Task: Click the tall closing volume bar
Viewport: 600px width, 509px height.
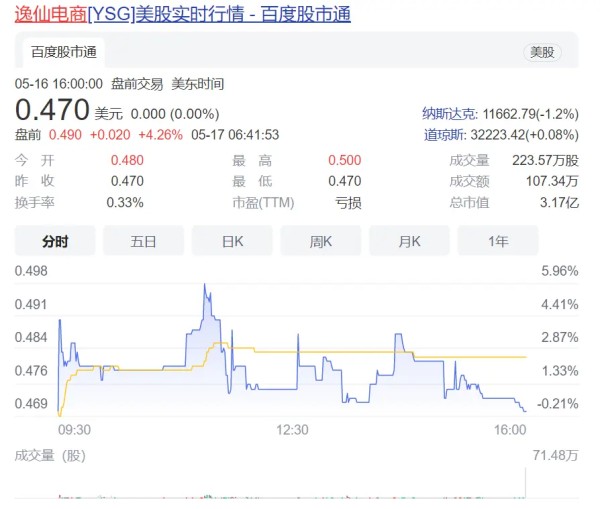Action: pyautogui.click(x=525, y=483)
